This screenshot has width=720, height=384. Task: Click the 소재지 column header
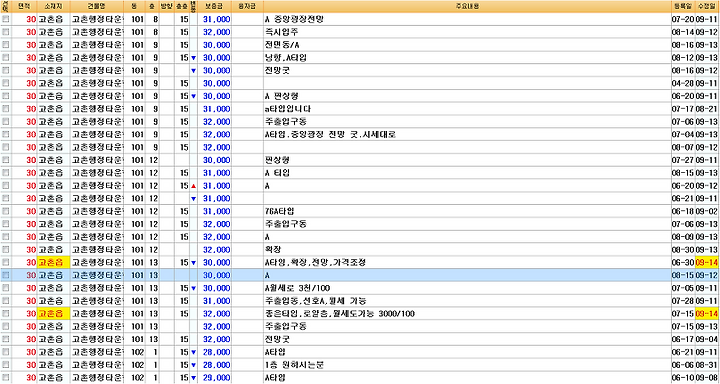(53, 6)
